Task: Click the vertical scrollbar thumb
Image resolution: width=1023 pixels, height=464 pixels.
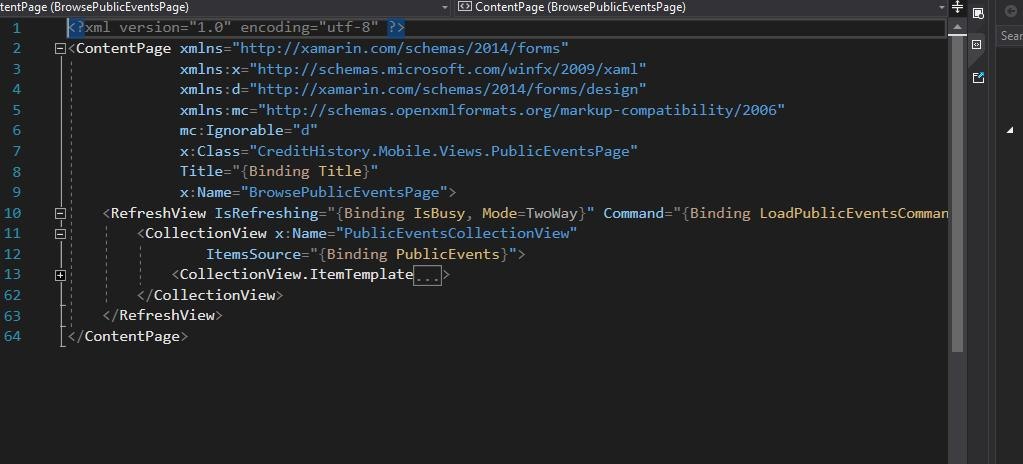Action: [x=956, y=194]
